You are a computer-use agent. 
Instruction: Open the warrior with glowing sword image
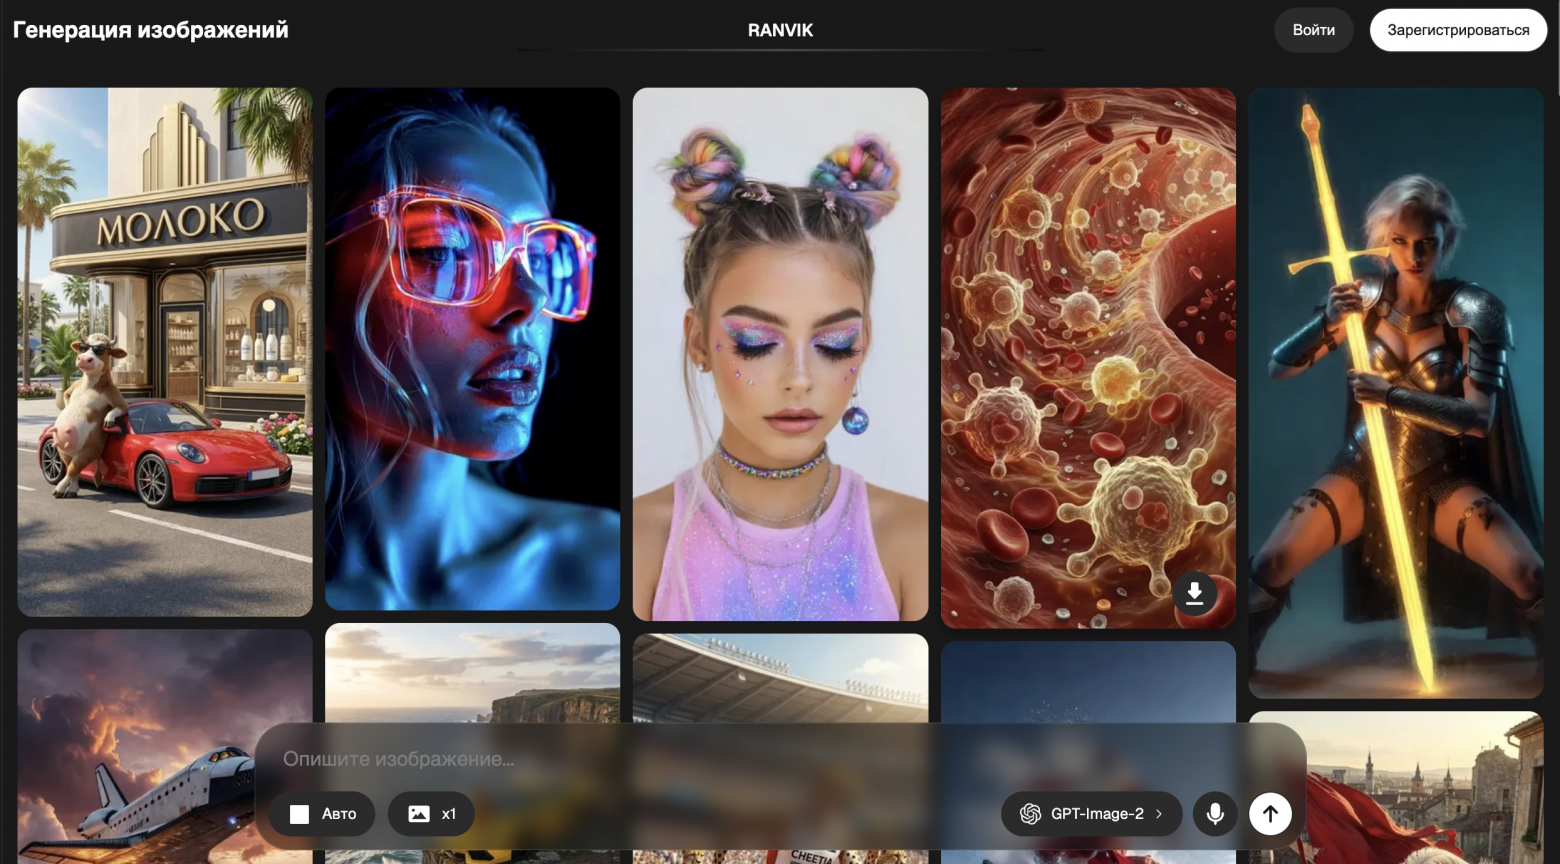click(1396, 393)
